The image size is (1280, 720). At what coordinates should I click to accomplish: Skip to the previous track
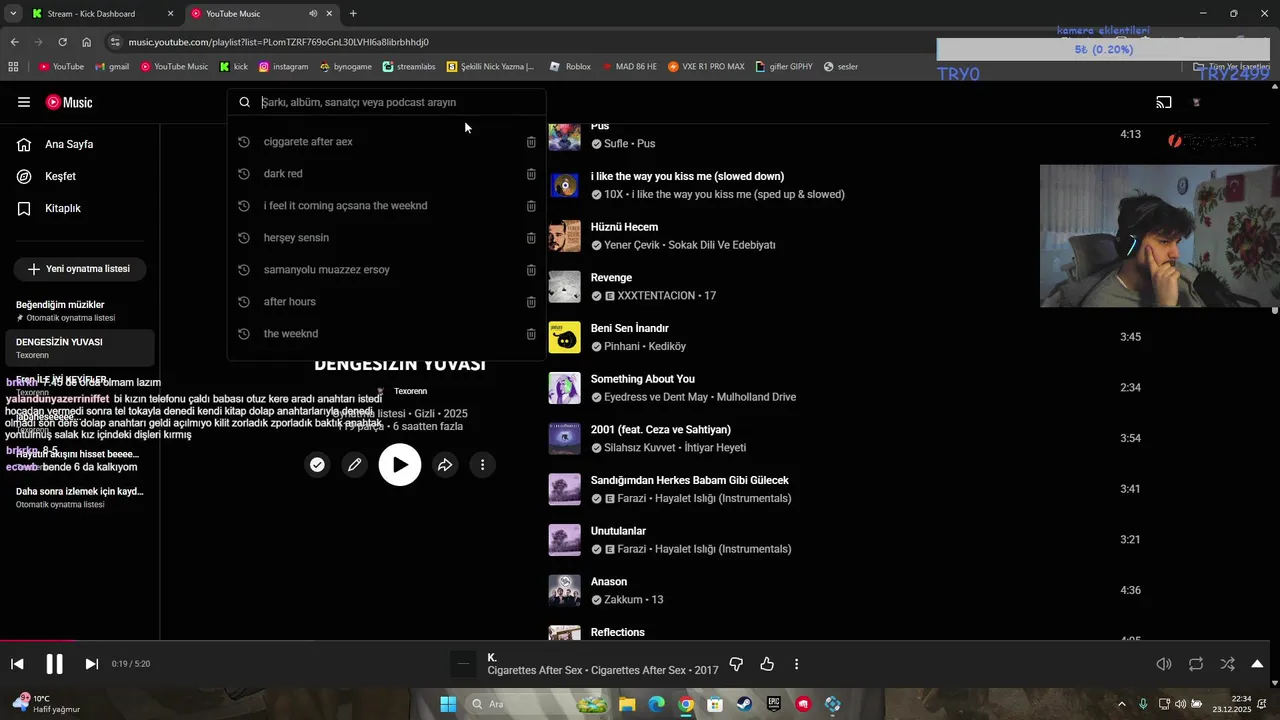pos(17,664)
